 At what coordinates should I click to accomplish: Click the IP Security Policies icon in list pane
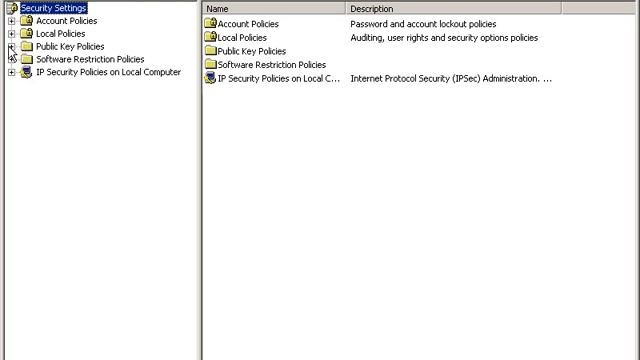pyautogui.click(x=211, y=78)
